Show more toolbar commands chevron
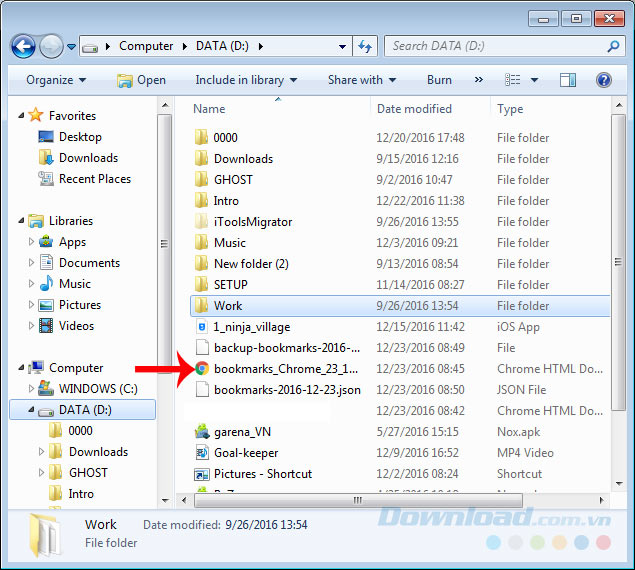635x570 pixels. (479, 80)
